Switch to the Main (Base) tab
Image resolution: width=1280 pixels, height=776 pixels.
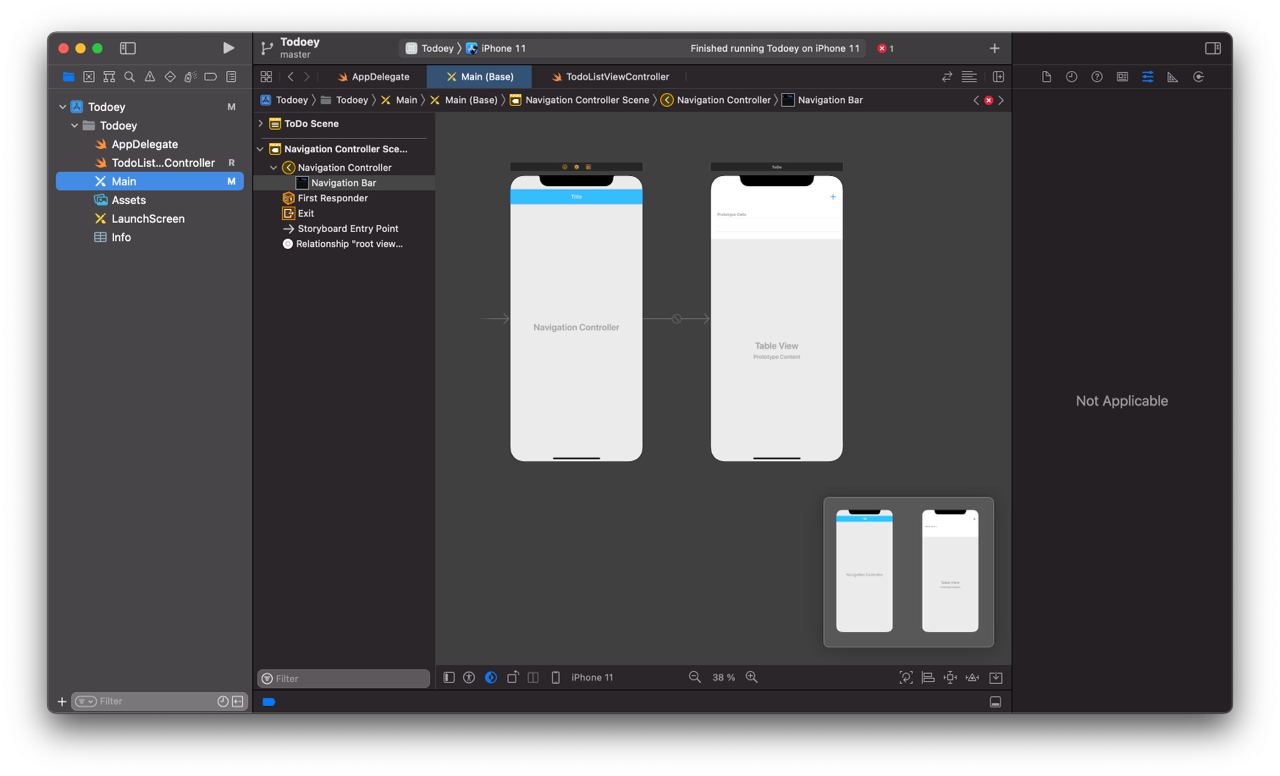pos(479,77)
